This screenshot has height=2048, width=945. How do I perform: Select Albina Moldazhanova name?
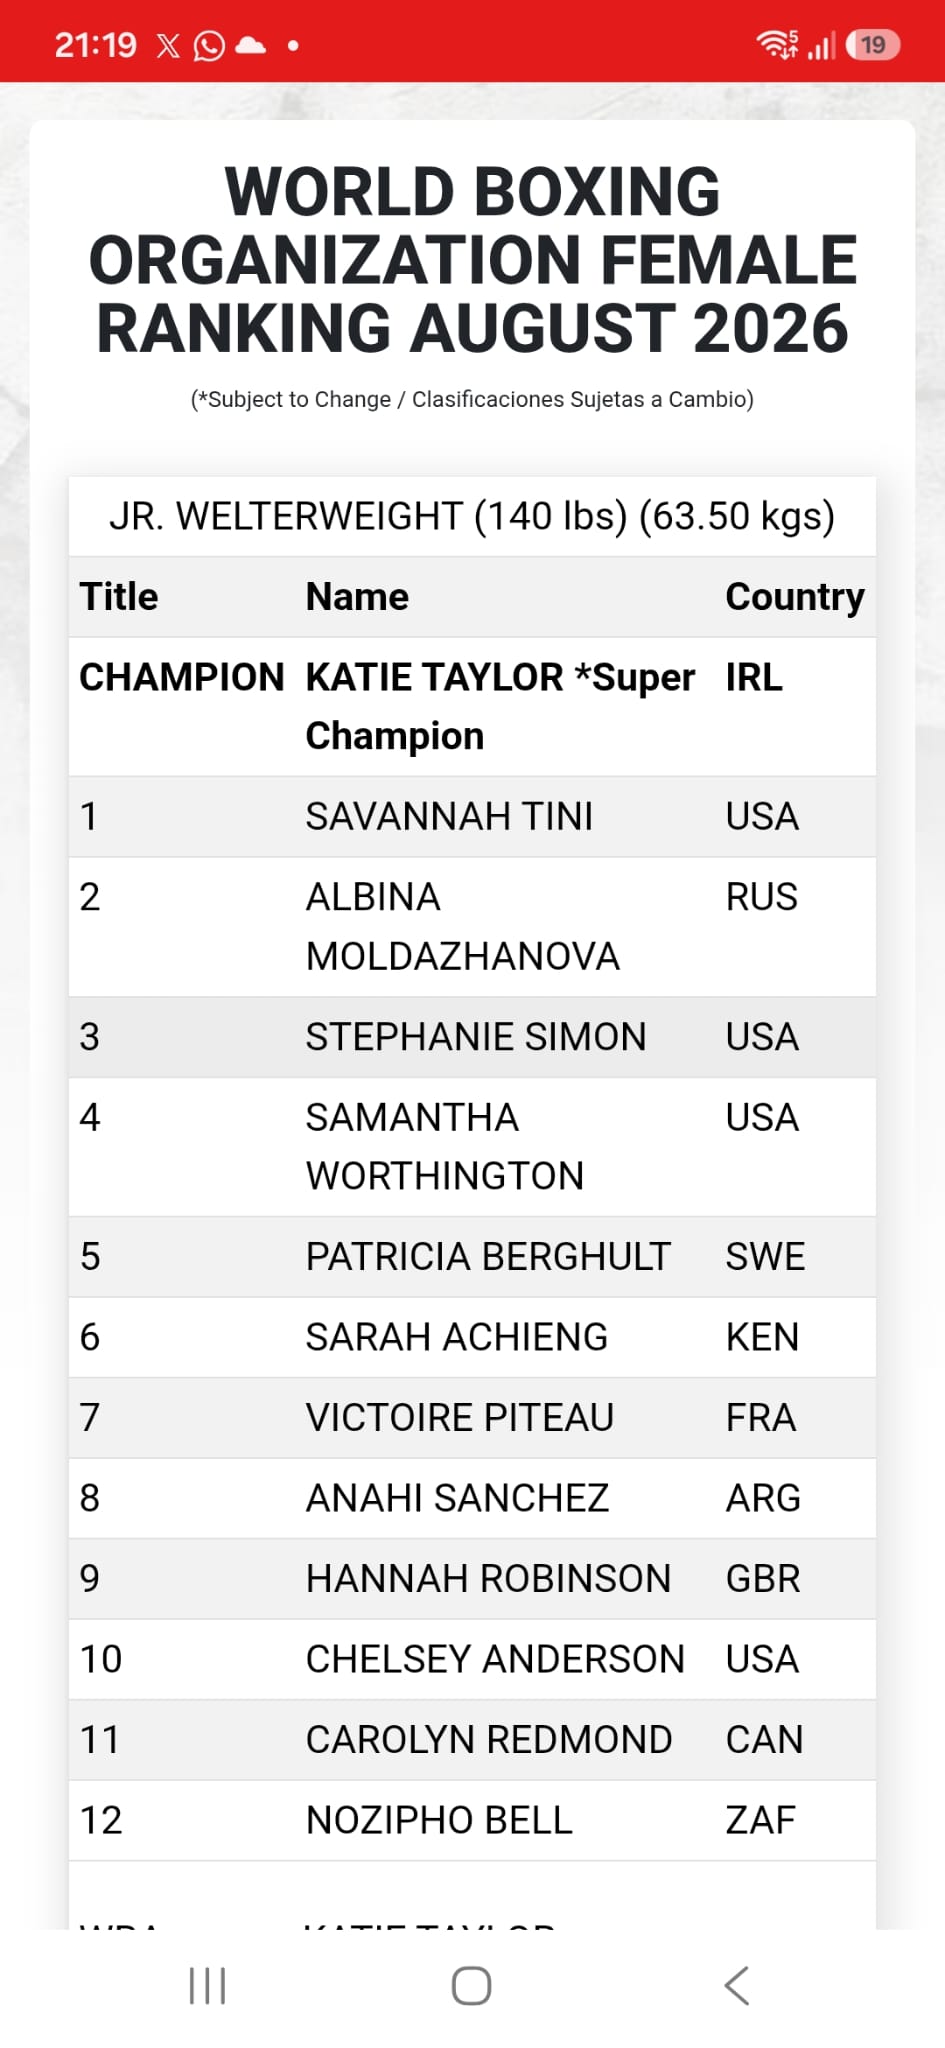[463, 926]
